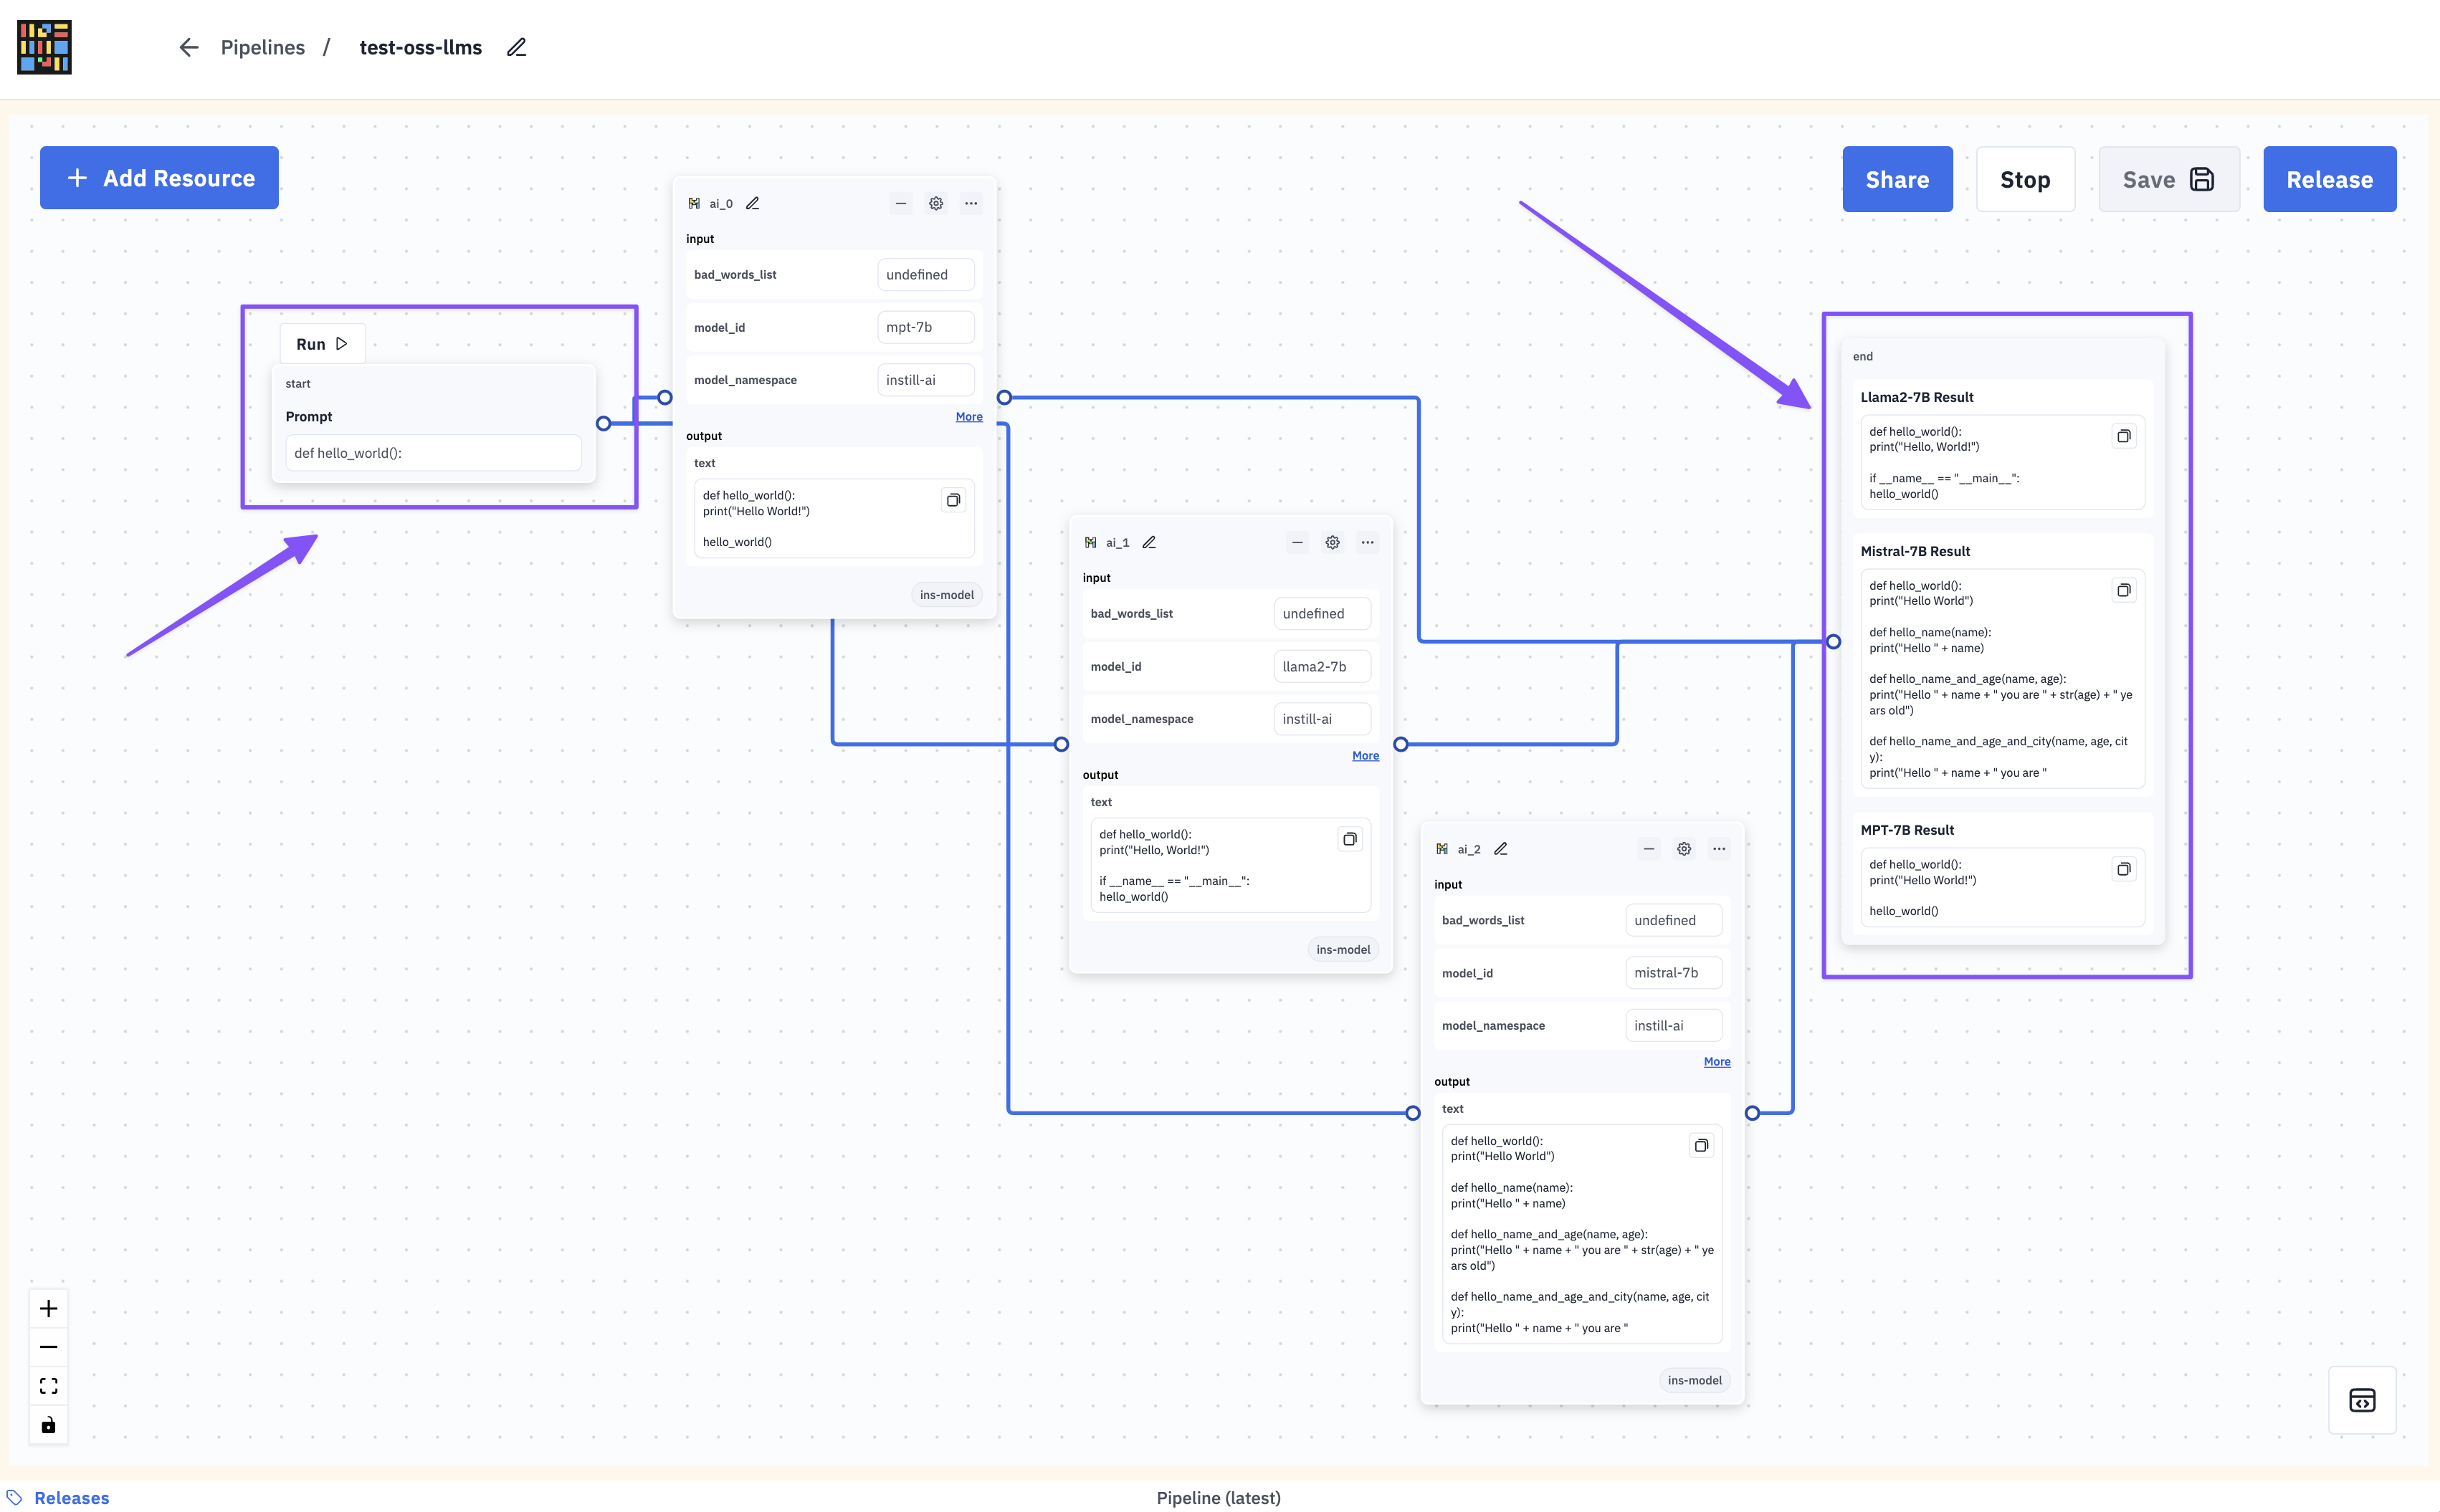
Task: Open three-dot menu on ai_1 node
Action: point(1367,542)
